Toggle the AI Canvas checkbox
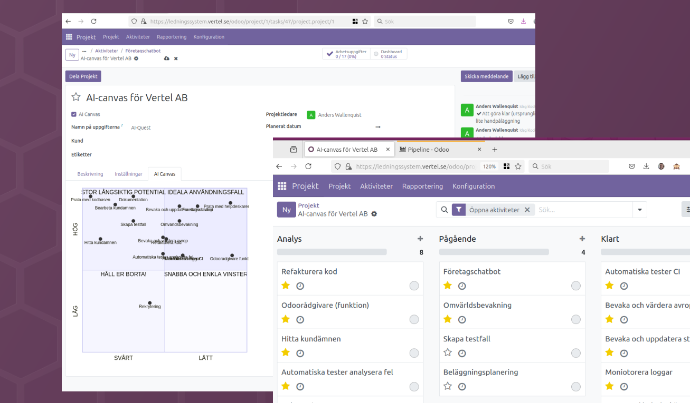This screenshot has width=690, height=403. tap(72, 114)
